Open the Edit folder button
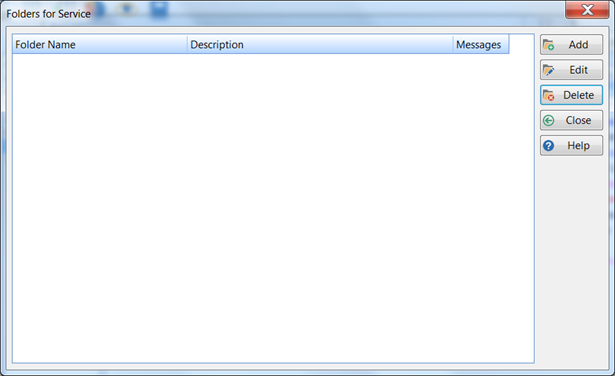Screen dimensions: 615x376 pos(571,70)
